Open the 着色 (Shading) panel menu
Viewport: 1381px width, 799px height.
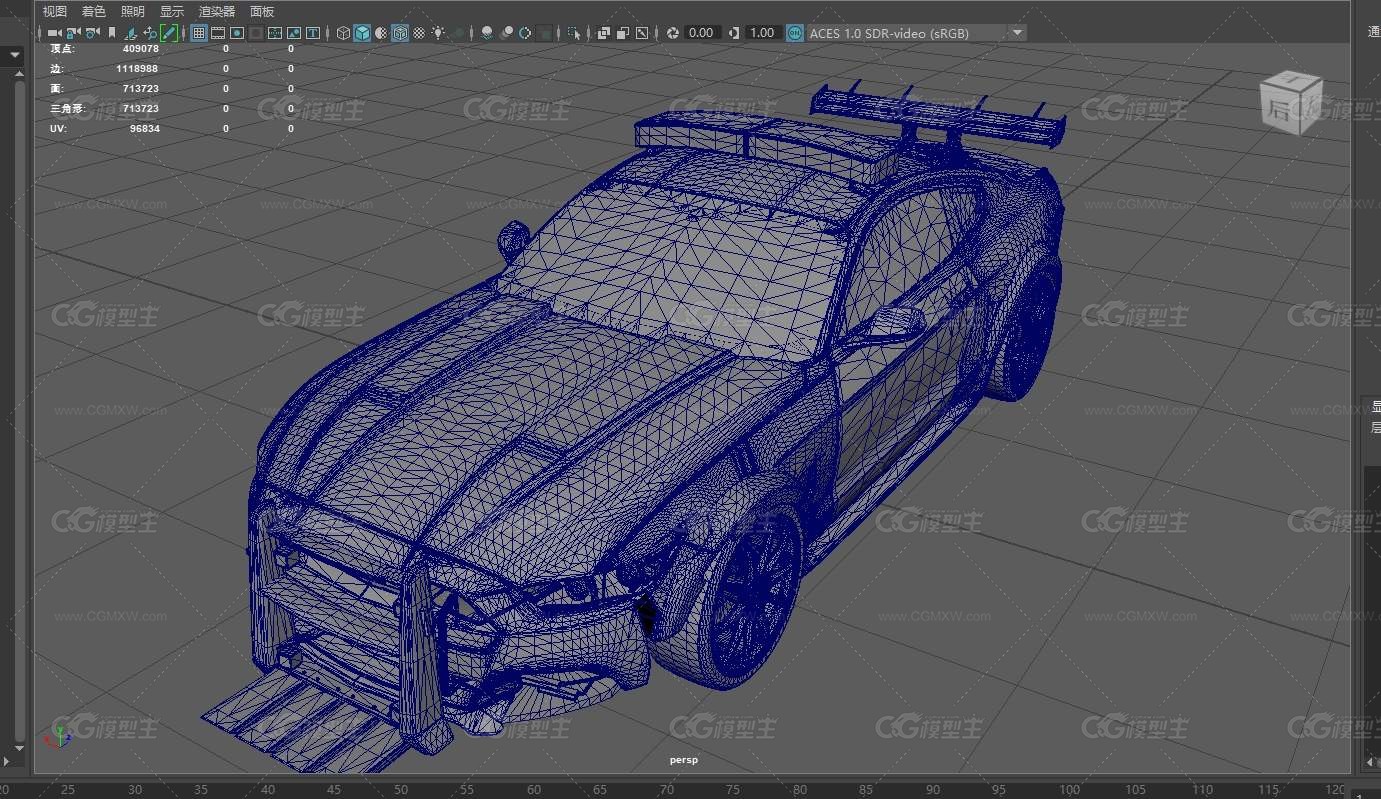point(94,11)
